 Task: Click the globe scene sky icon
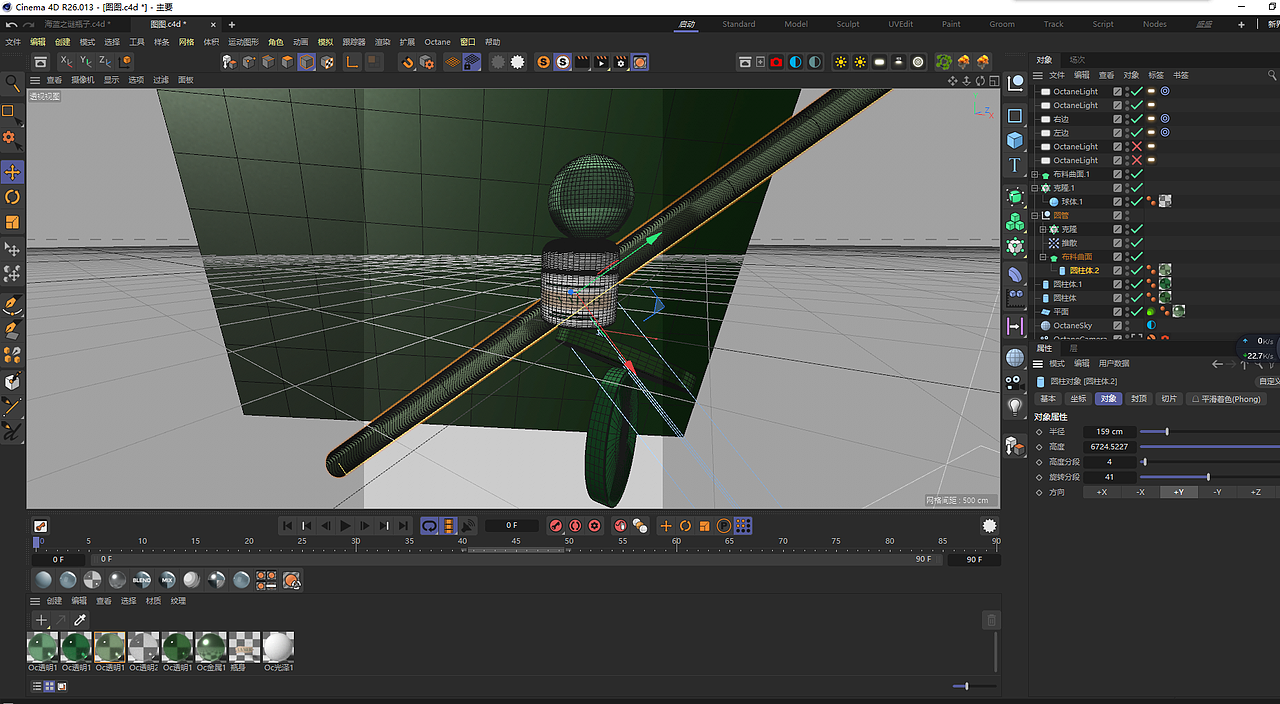pos(1015,357)
